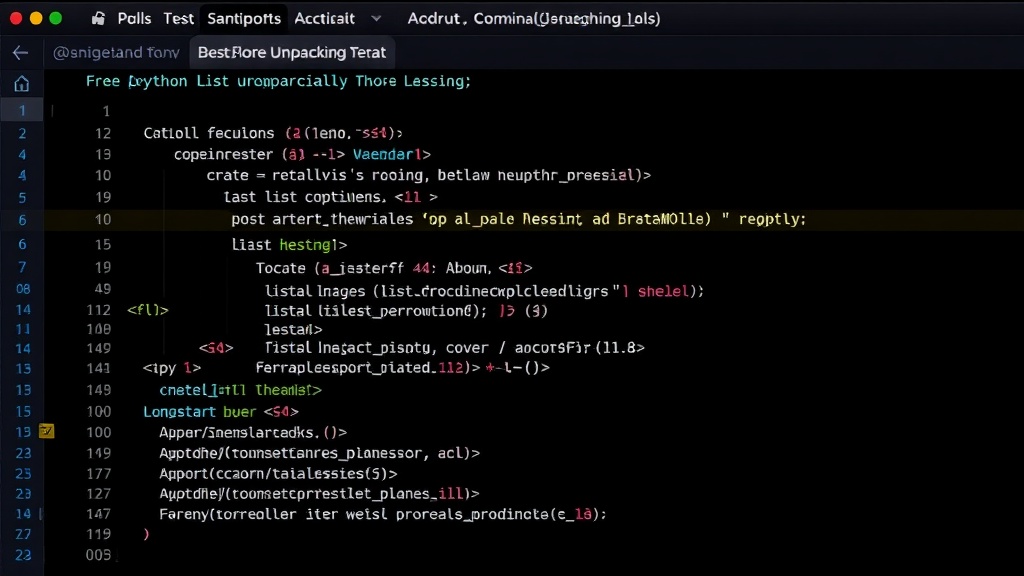
Task: Click the 'last list coptinens' line
Action: click(x=330, y=197)
